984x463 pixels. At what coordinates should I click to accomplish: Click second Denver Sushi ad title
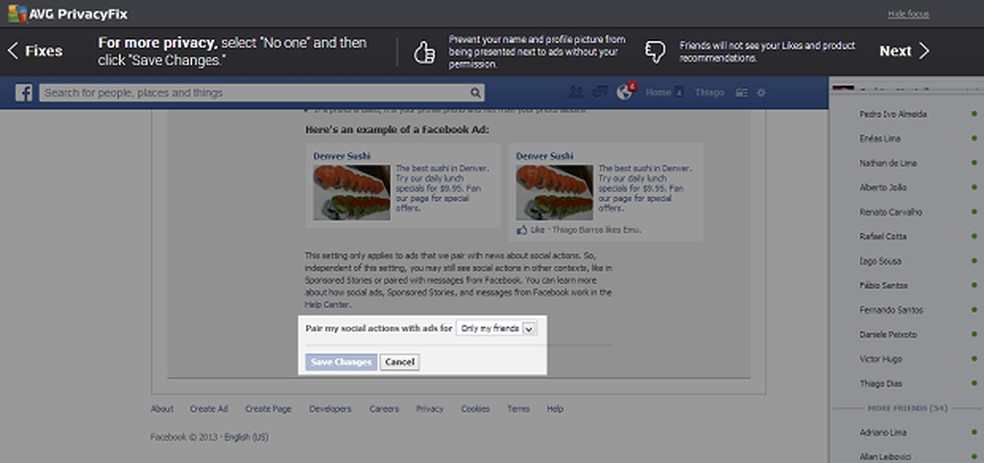544,156
